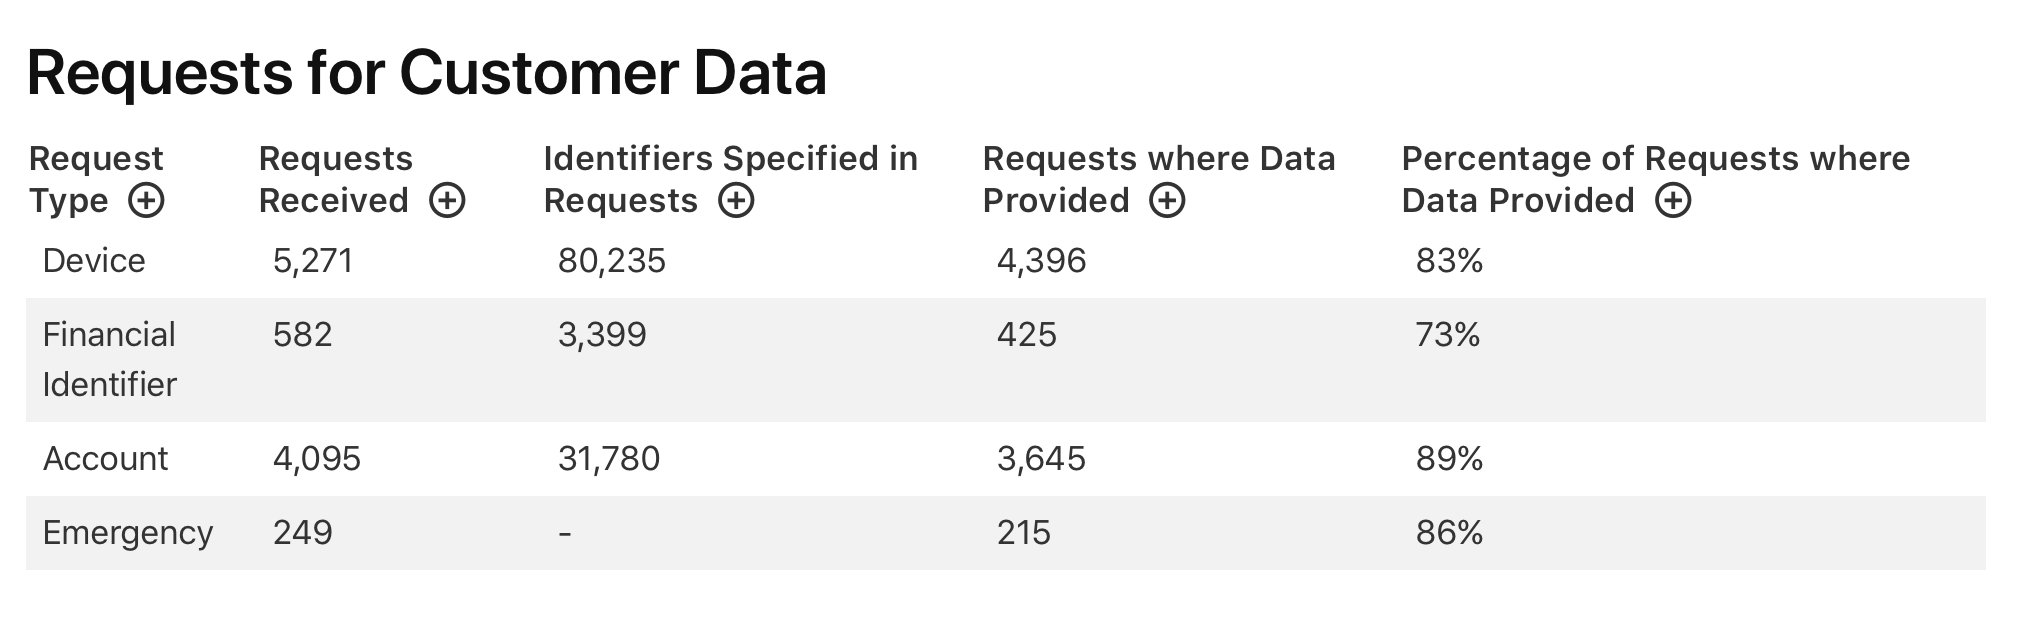Click the Requests where Data Provided header

coord(1159,180)
